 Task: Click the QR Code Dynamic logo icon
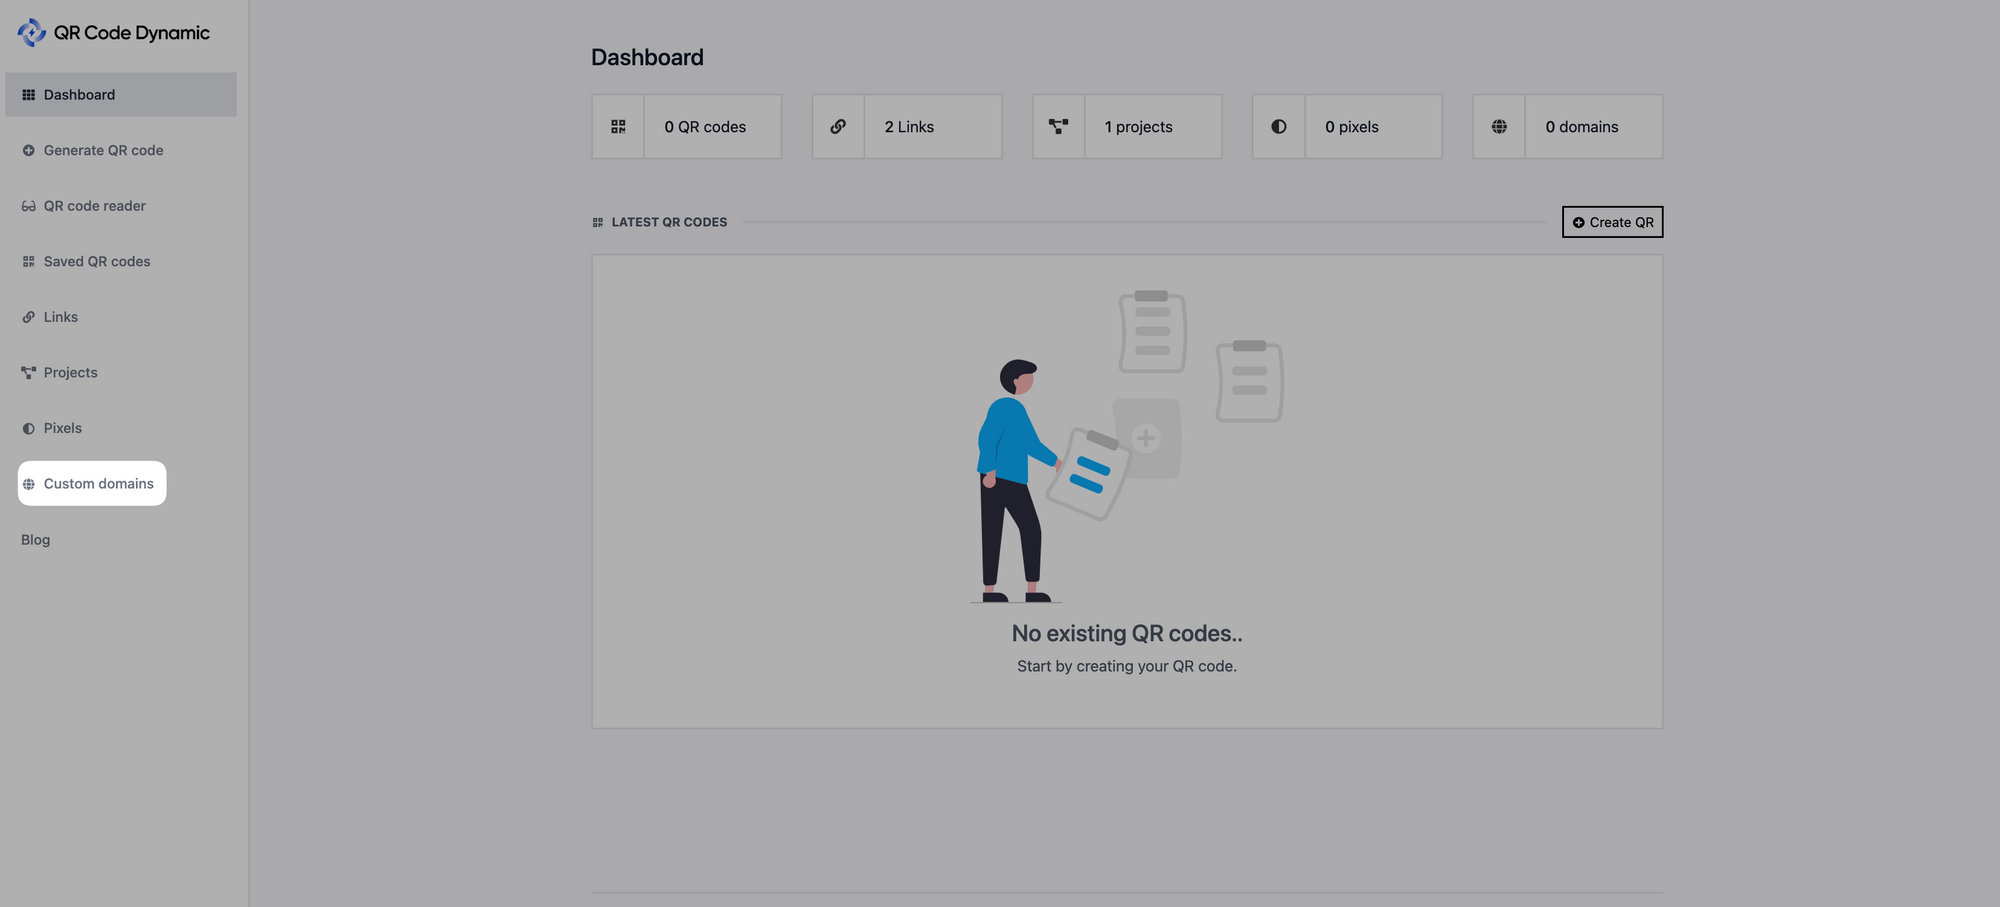pyautogui.click(x=31, y=33)
